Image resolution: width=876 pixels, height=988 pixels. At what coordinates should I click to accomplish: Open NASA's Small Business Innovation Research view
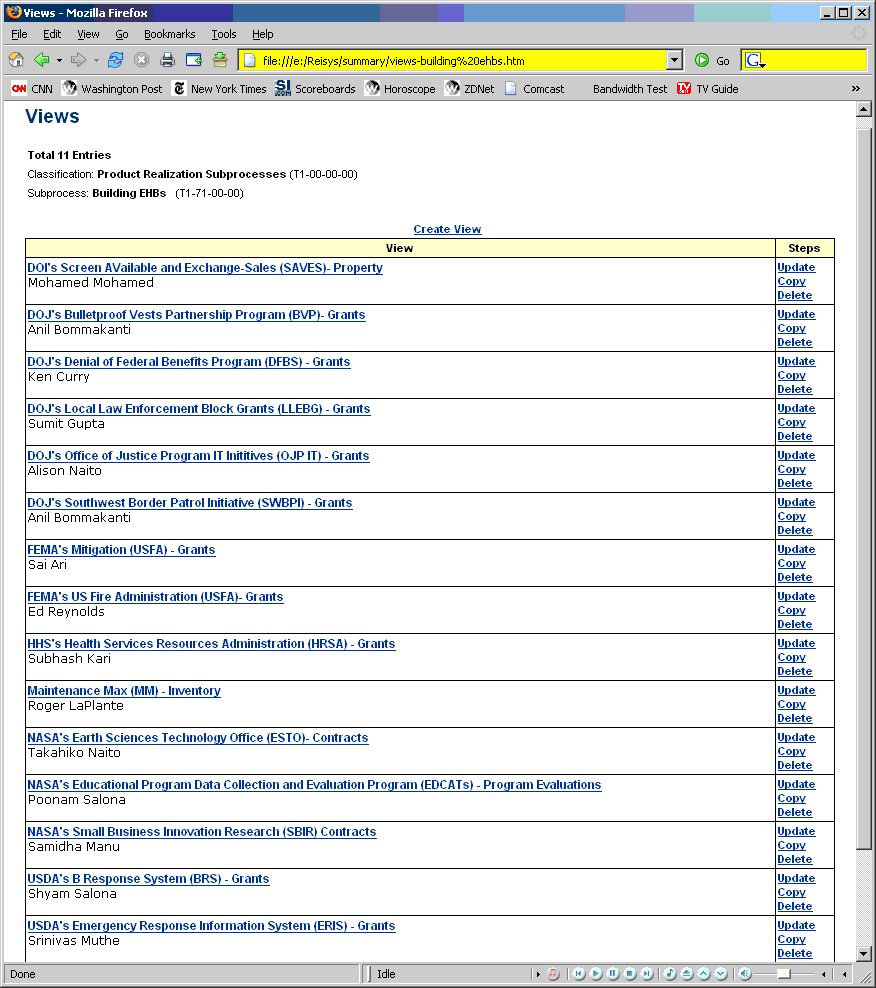[x=202, y=832]
